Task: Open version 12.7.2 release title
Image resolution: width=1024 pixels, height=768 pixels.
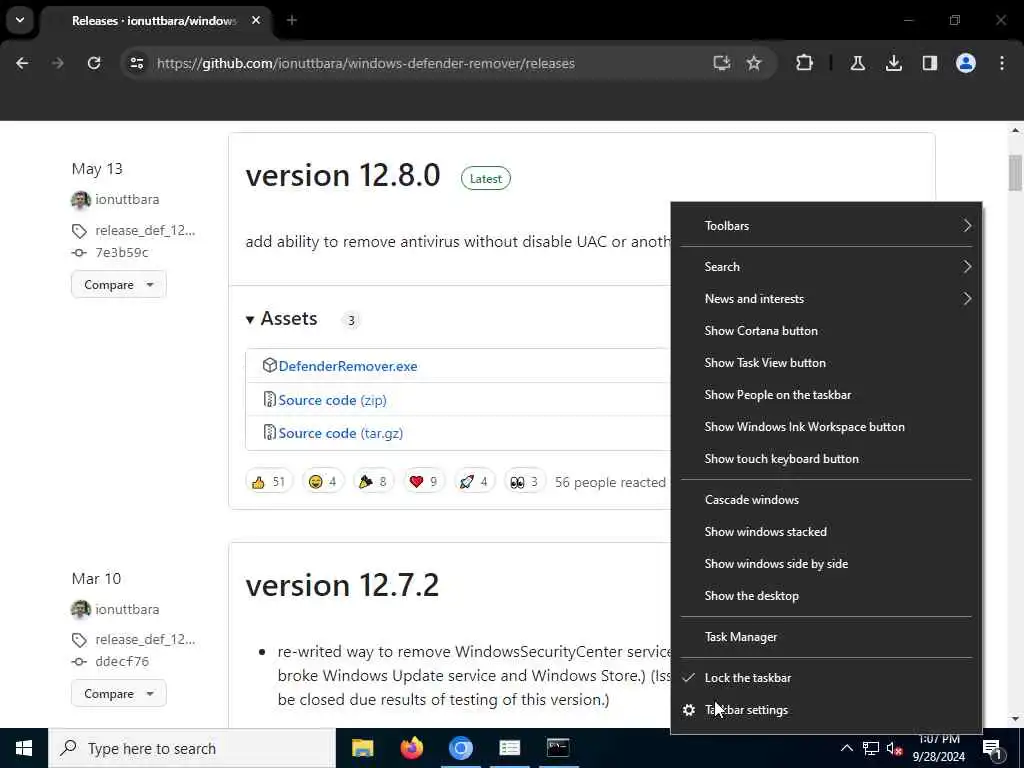Action: pos(342,585)
